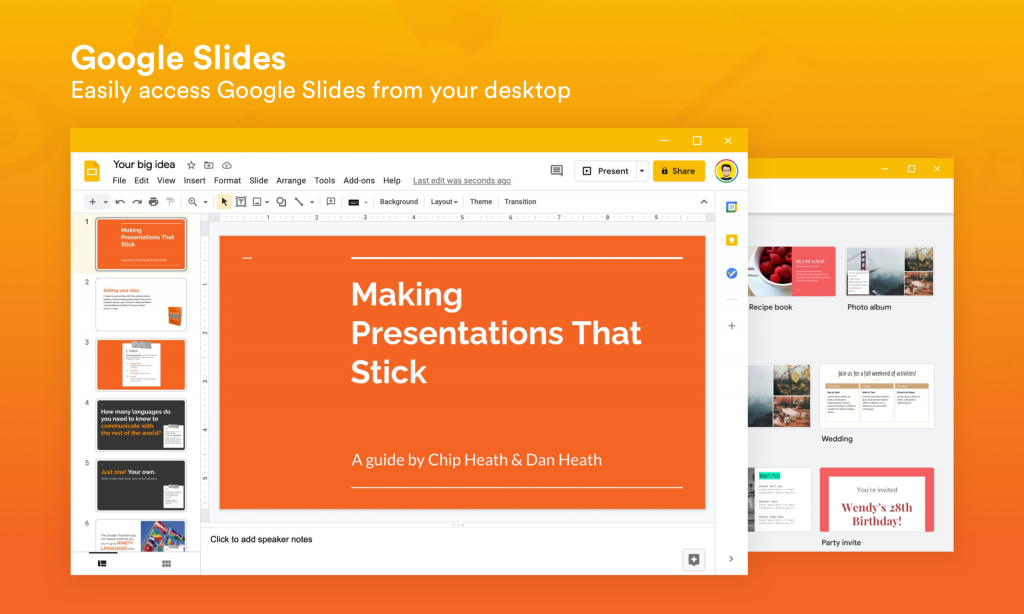This screenshot has width=1024, height=614.
Task: Open the input tools keyboard dropdown
Action: (x=358, y=202)
